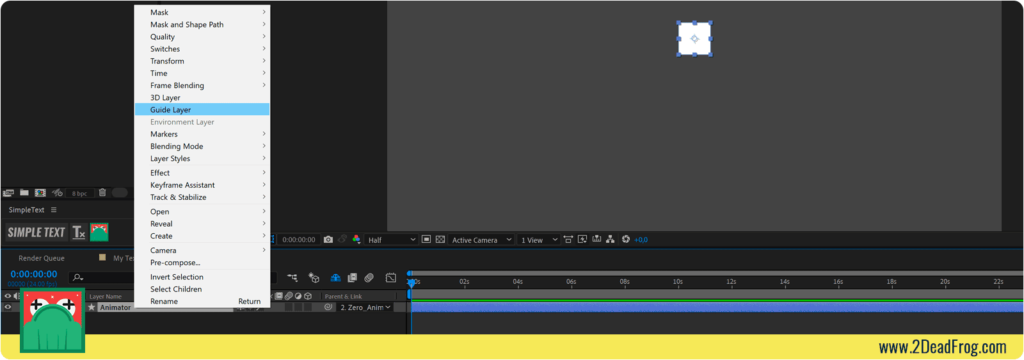The image size is (1024, 360).
Task: Delete selected item with trash icon
Action: click(103, 193)
